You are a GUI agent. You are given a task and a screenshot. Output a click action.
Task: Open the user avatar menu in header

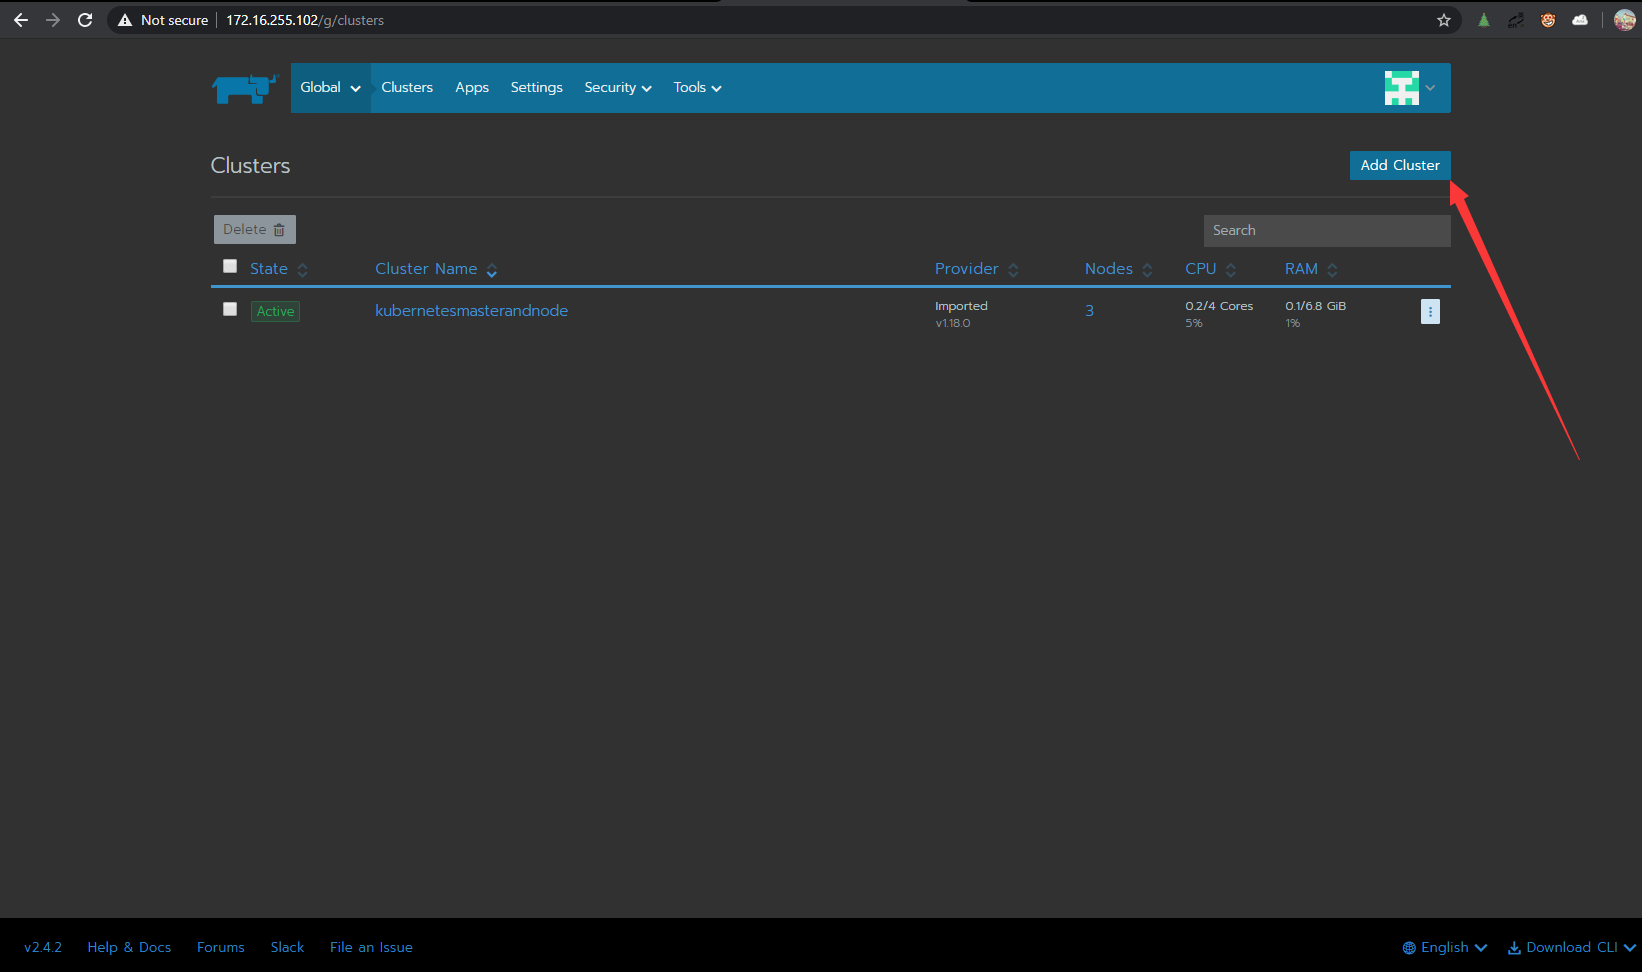point(1410,88)
